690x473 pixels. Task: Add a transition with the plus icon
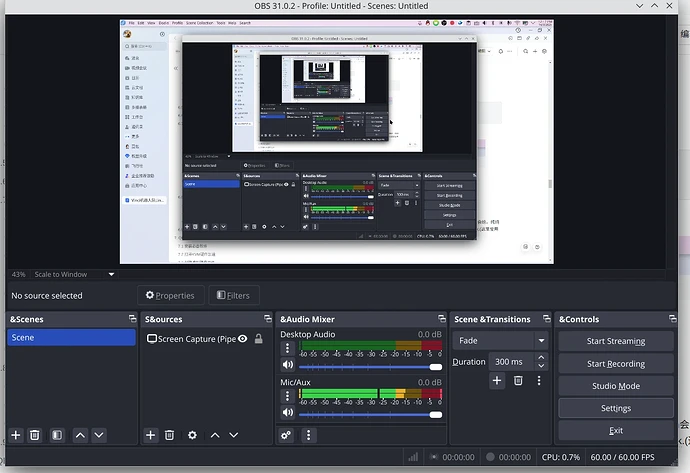click(x=497, y=380)
